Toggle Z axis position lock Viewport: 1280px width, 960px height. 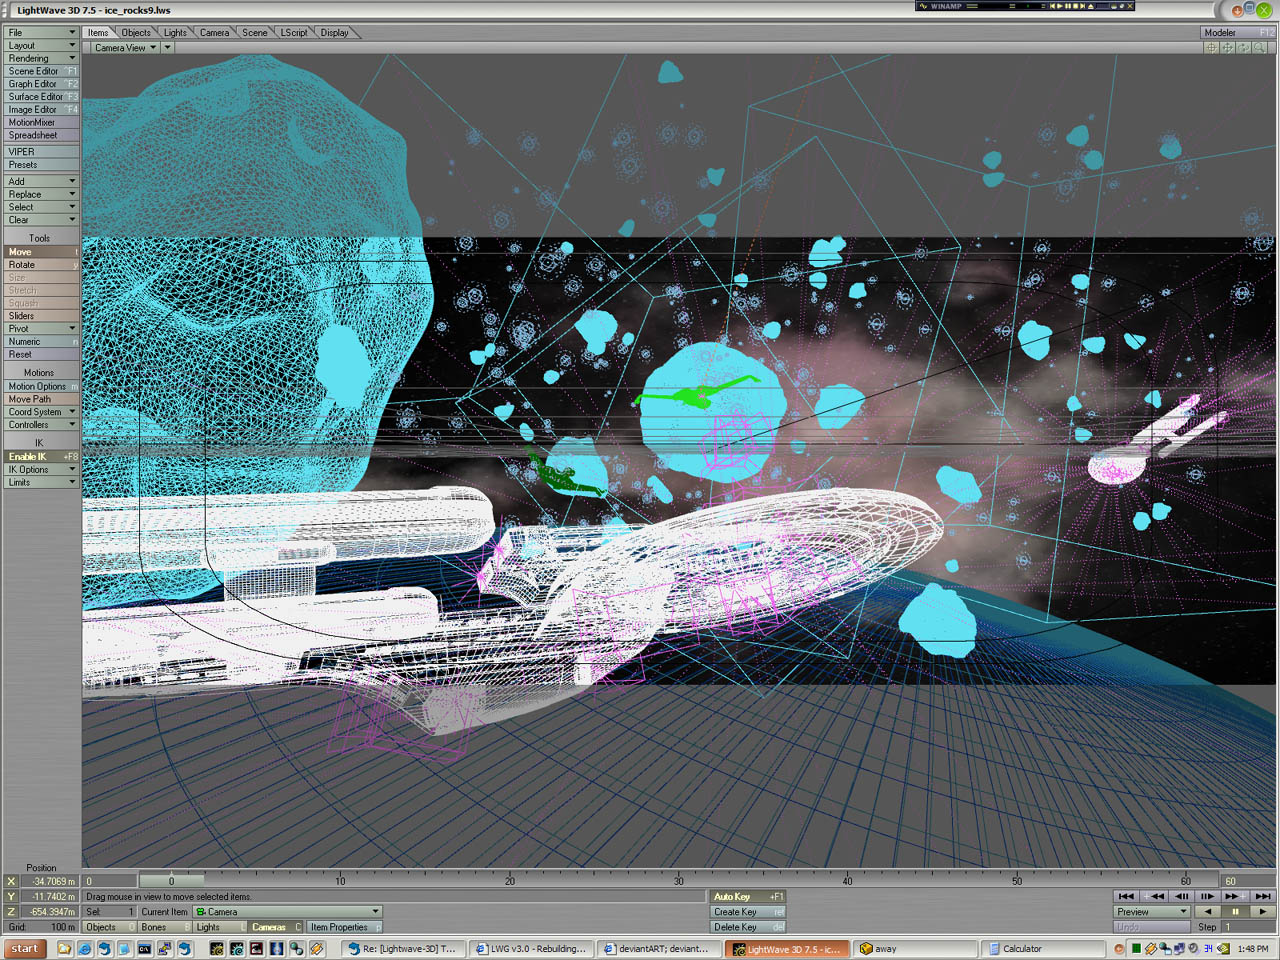[11, 912]
